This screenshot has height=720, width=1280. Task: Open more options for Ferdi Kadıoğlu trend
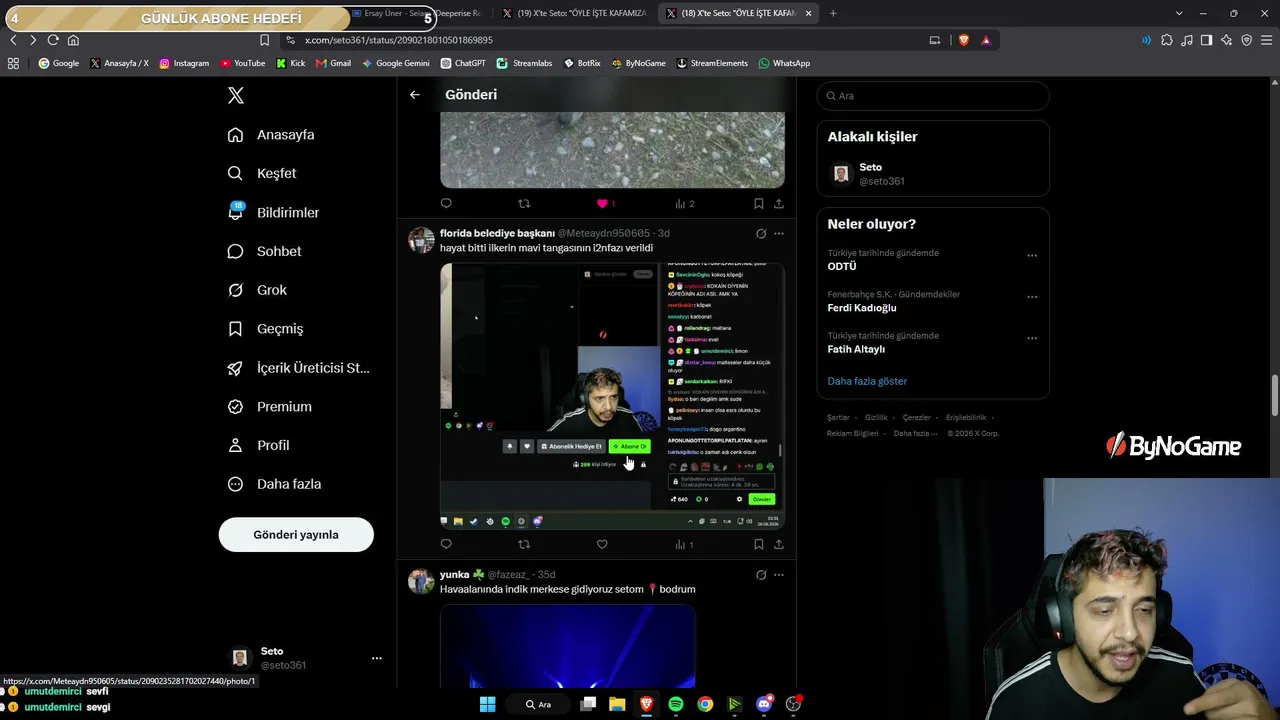coord(1032,297)
